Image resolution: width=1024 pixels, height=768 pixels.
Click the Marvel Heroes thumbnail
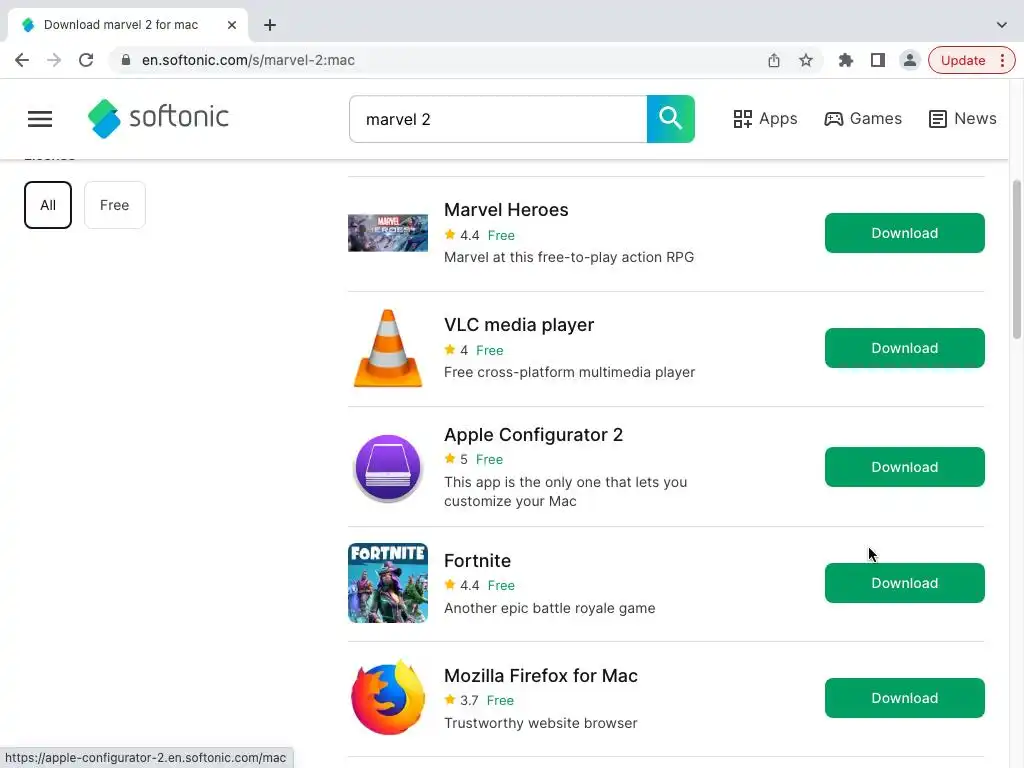[x=388, y=233]
